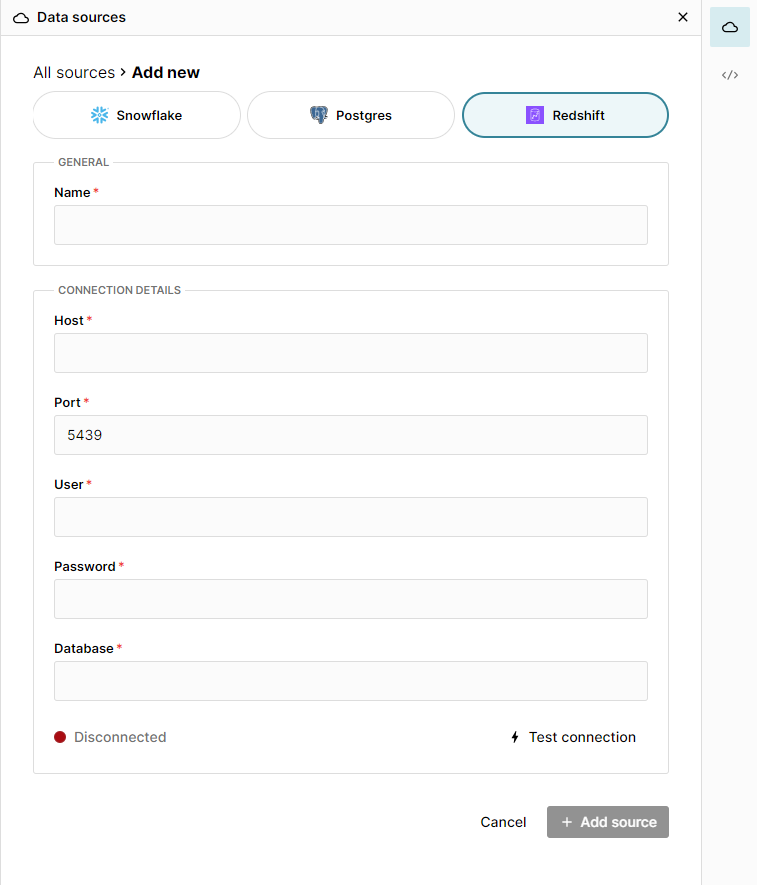Viewport: 757px width, 885px height.
Task: Switch to the Snowflake source tab
Action: pos(136,114)
